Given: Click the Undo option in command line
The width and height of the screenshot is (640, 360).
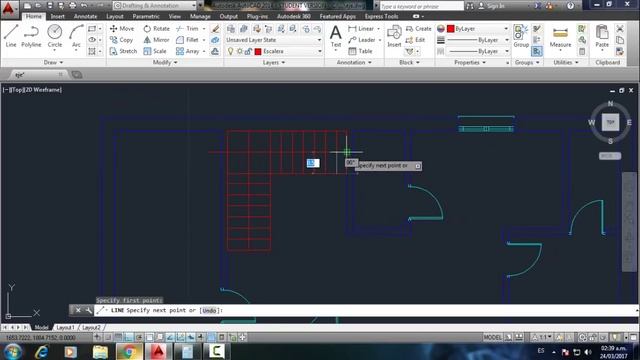Looking at the screenshot, I should 209,311.
